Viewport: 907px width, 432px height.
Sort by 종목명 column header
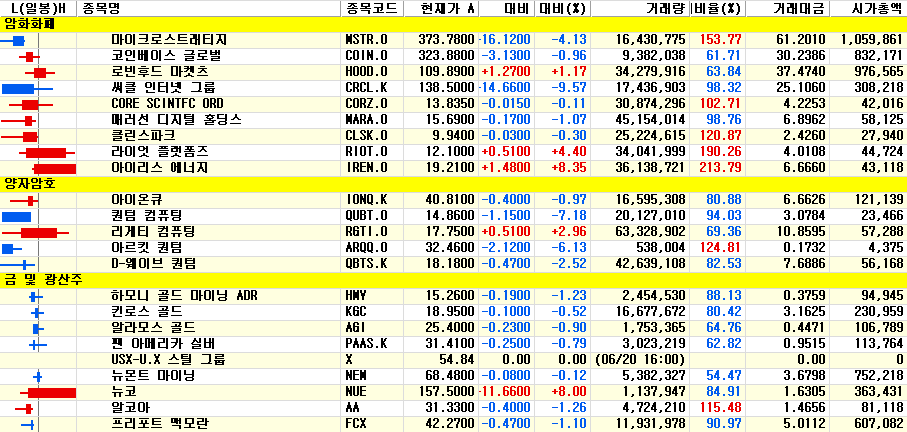click(x=208, y=8)
